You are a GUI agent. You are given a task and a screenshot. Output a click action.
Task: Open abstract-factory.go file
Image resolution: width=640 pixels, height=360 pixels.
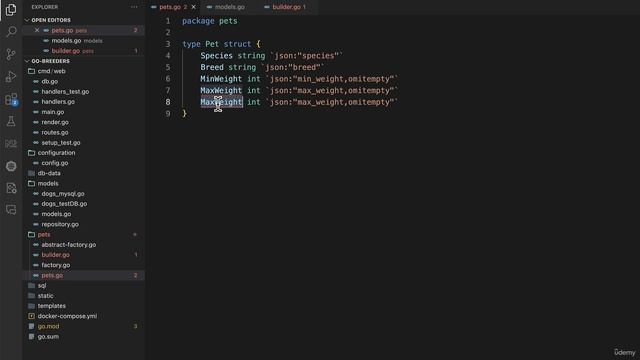[x=69, y=244]
